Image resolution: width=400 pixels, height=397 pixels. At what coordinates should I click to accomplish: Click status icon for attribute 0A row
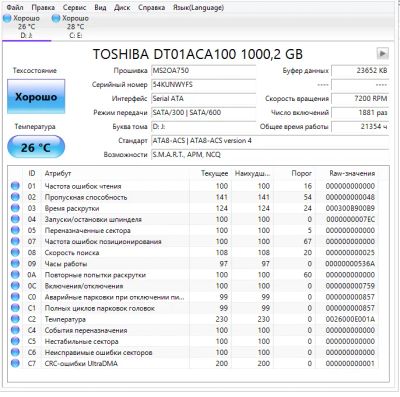(x=15, y=275)
